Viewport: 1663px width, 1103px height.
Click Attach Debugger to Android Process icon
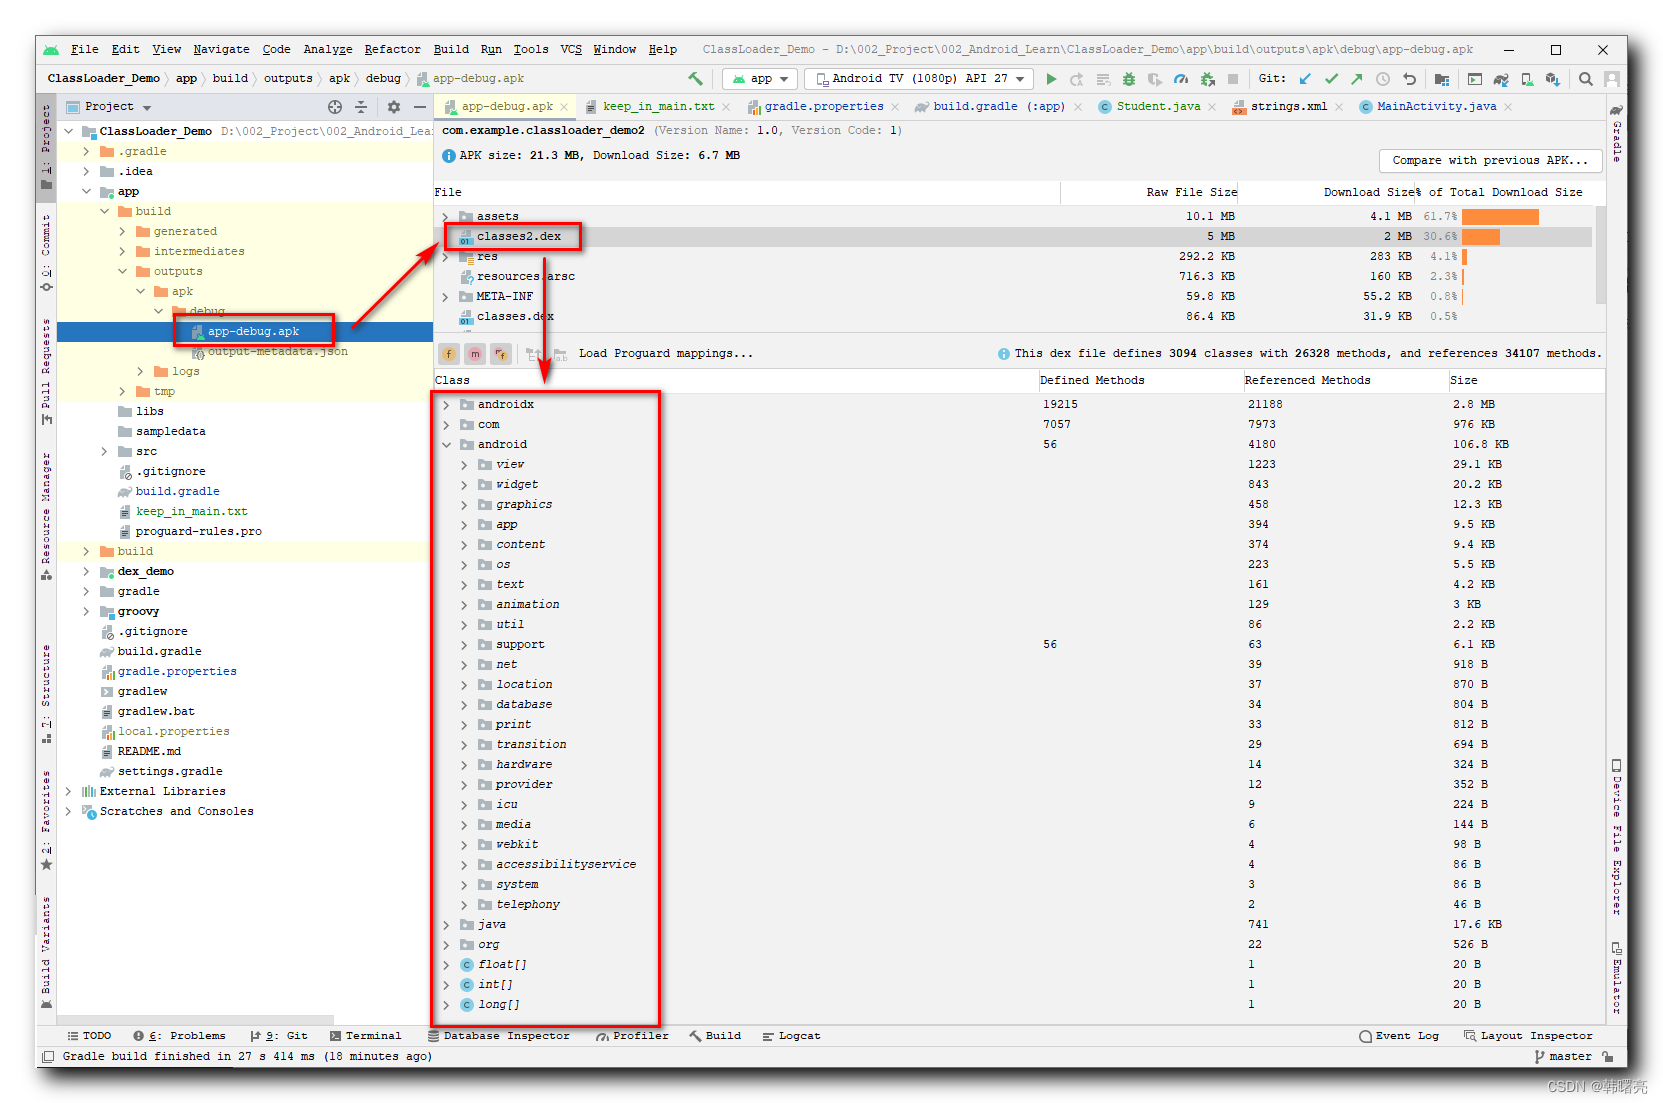(x=1207, y=78)
